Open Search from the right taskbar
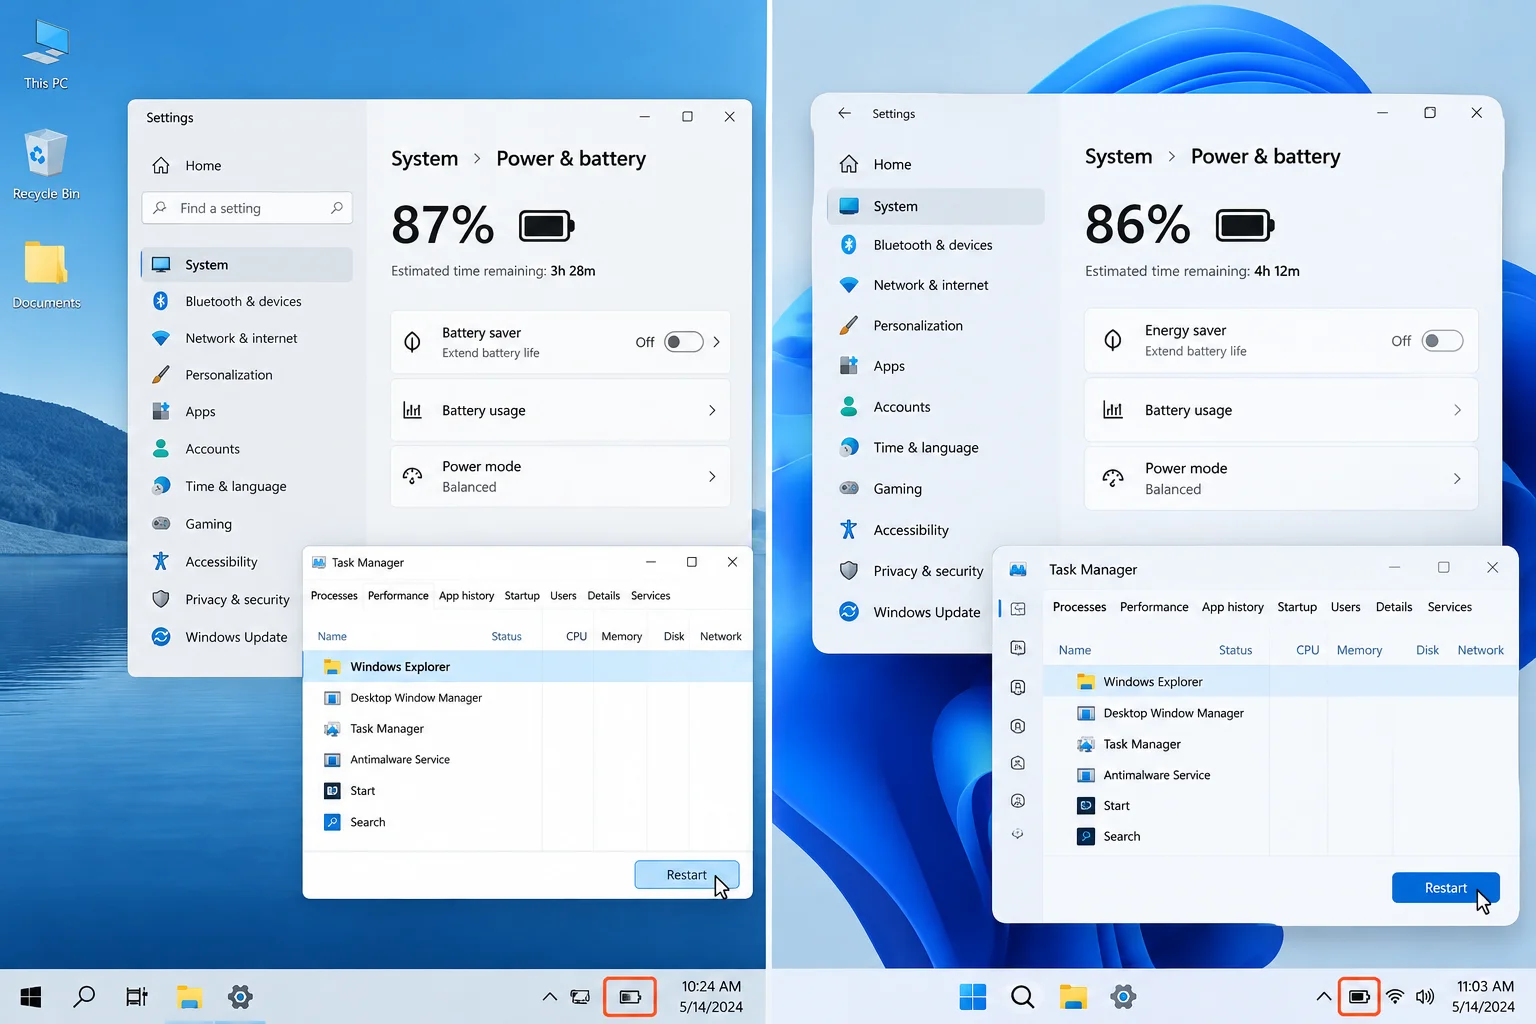The height and width of the screenshot is (1024, 1536). point(1022,996)
